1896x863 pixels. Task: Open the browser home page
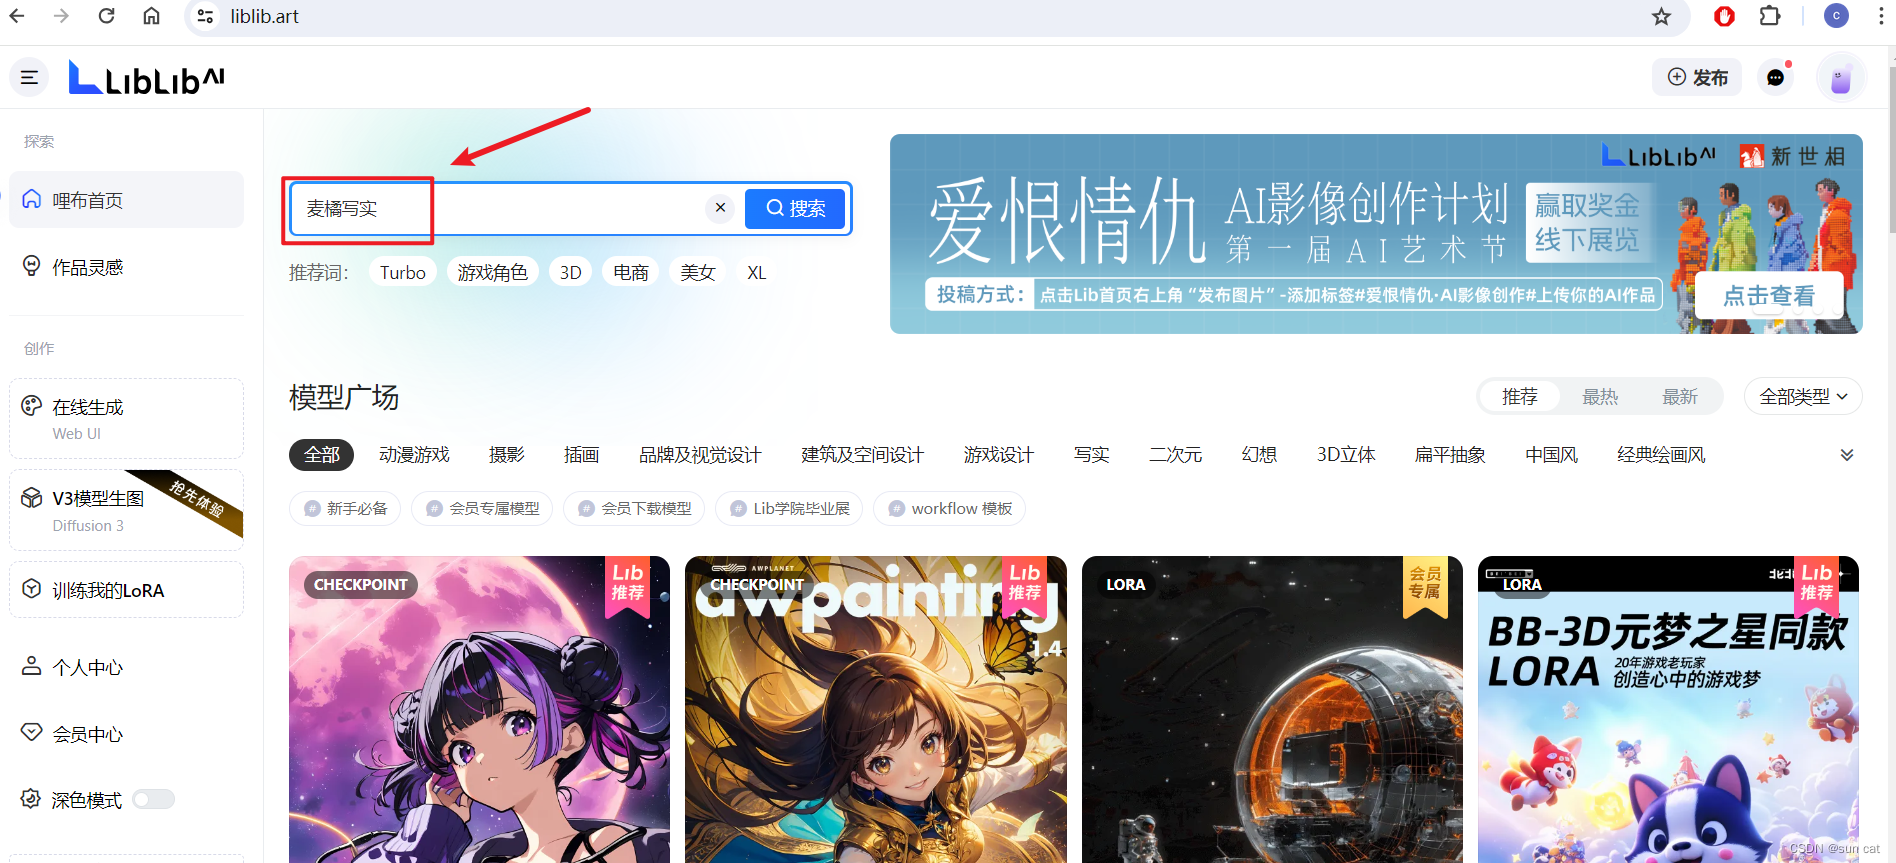point(151,16)
